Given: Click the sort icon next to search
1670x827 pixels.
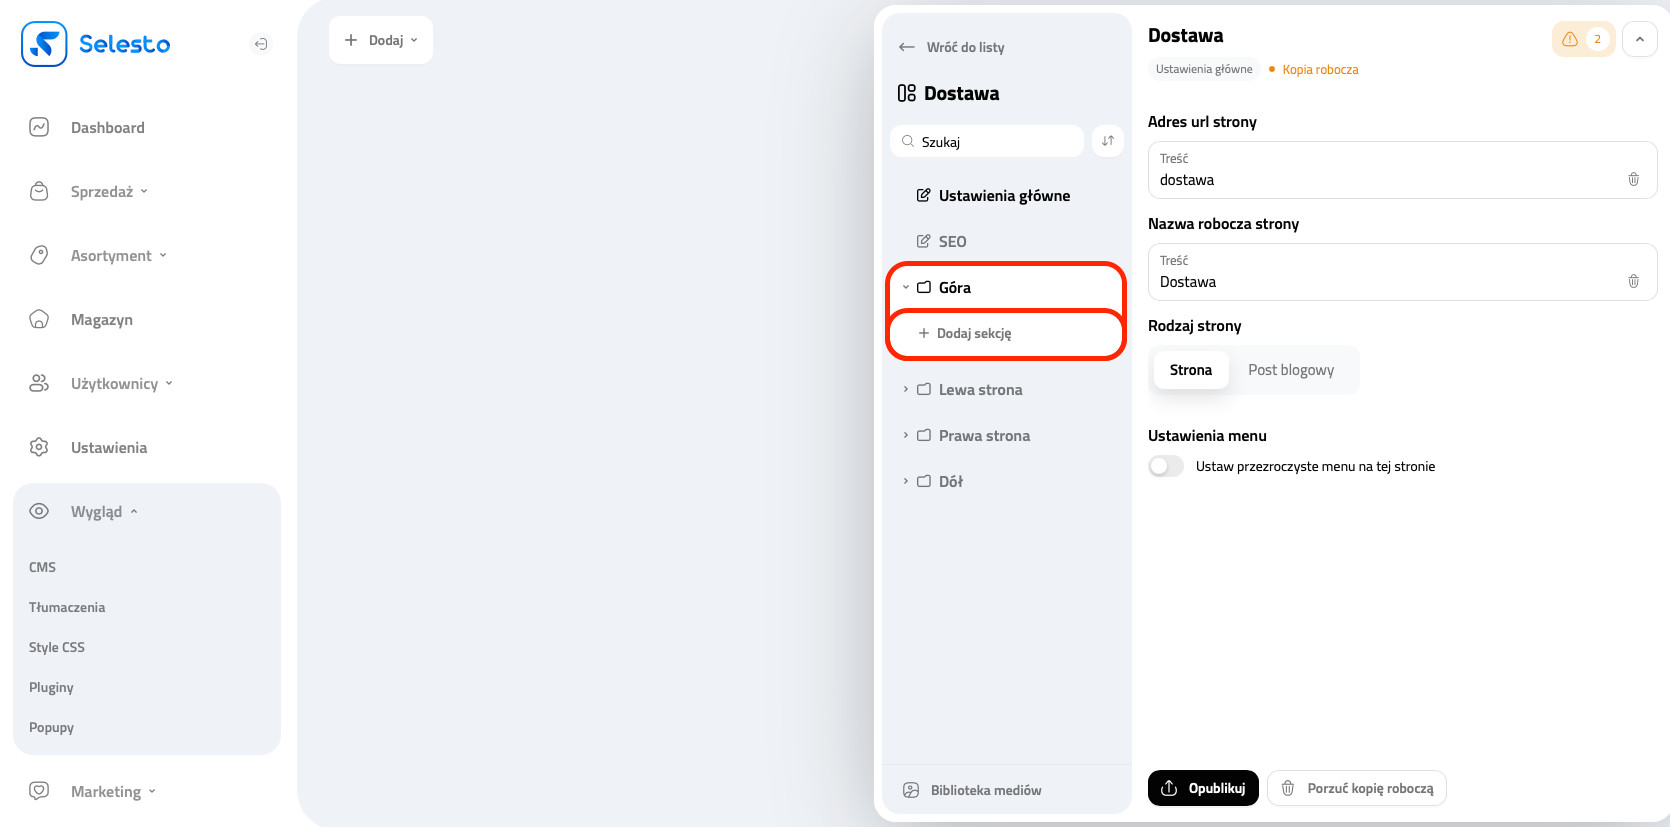Looking at the screenshot, I should (1107, 141).
